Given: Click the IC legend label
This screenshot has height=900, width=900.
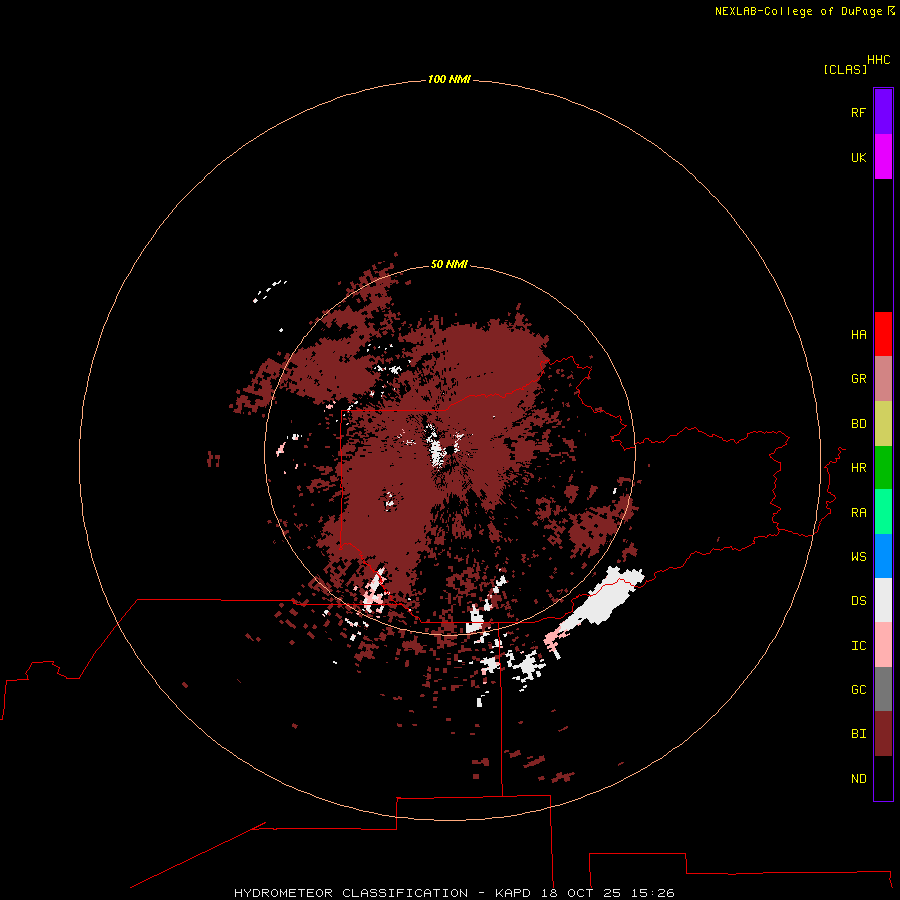Looking at the screenshot, I should (x=858, y=646).
